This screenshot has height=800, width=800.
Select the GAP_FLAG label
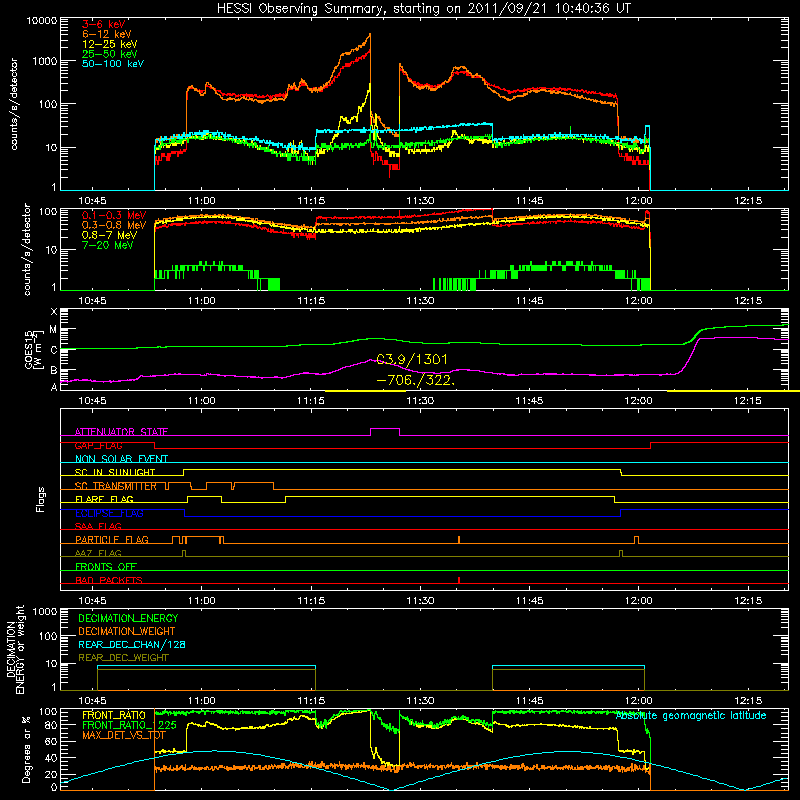(x=98, y=445)
